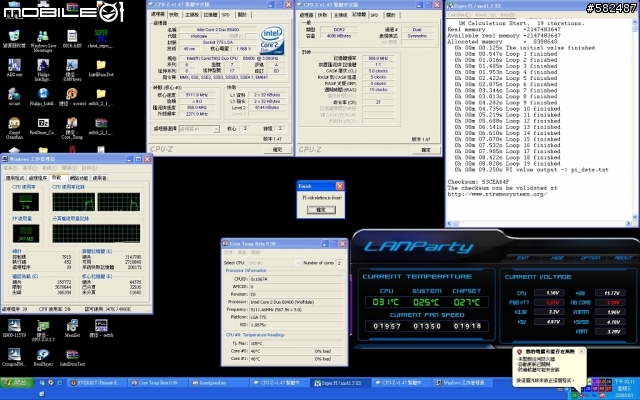Switch to Super PI taskbar button

(x=341, y=383)
